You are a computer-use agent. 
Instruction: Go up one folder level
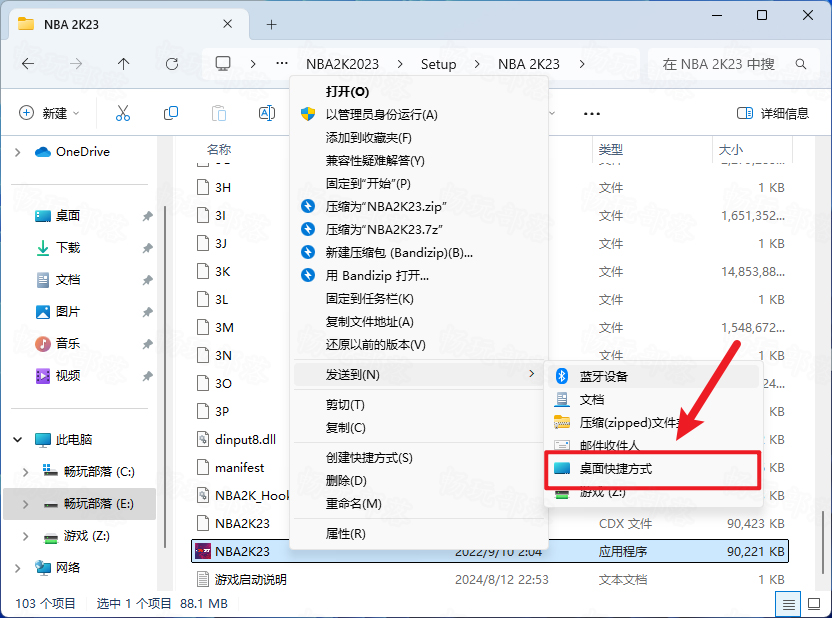pyautogui.click(x=124, y=64)
